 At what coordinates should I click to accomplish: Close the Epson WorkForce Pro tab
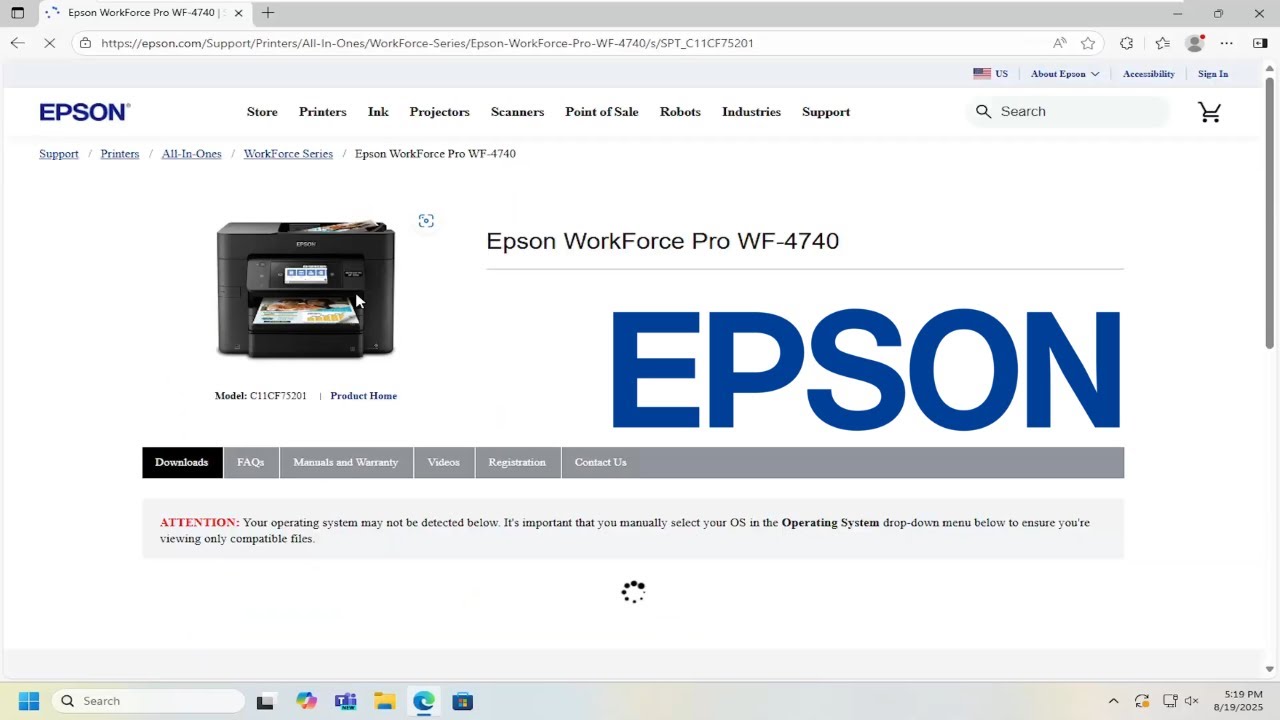coord(238,13)
